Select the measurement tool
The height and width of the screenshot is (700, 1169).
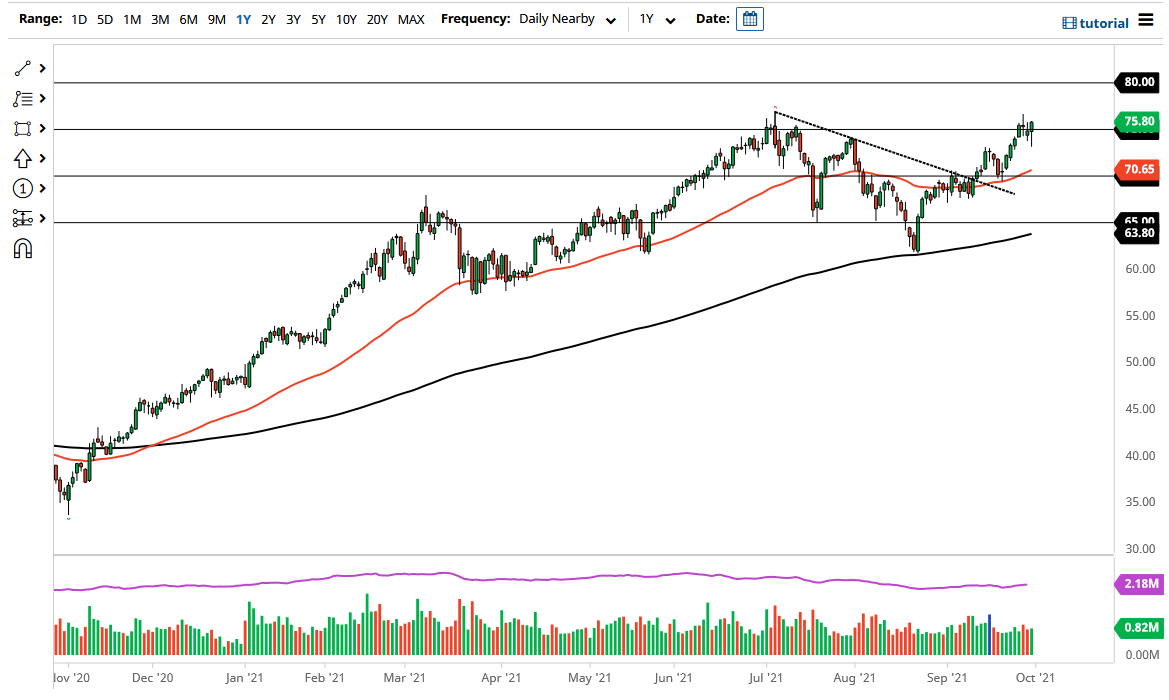point(22,218)
